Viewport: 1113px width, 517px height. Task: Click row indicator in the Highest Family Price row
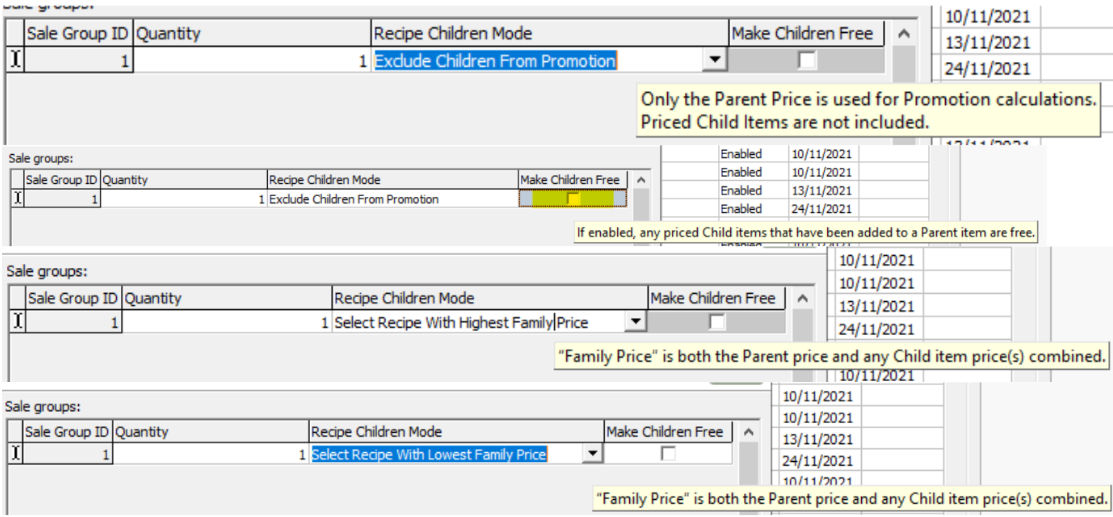(16, 322)
